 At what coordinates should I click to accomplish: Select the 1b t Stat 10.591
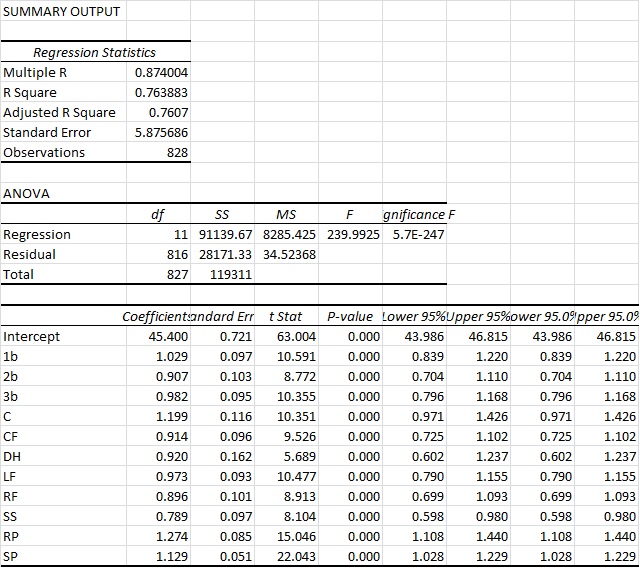click(x=296, y=357)
